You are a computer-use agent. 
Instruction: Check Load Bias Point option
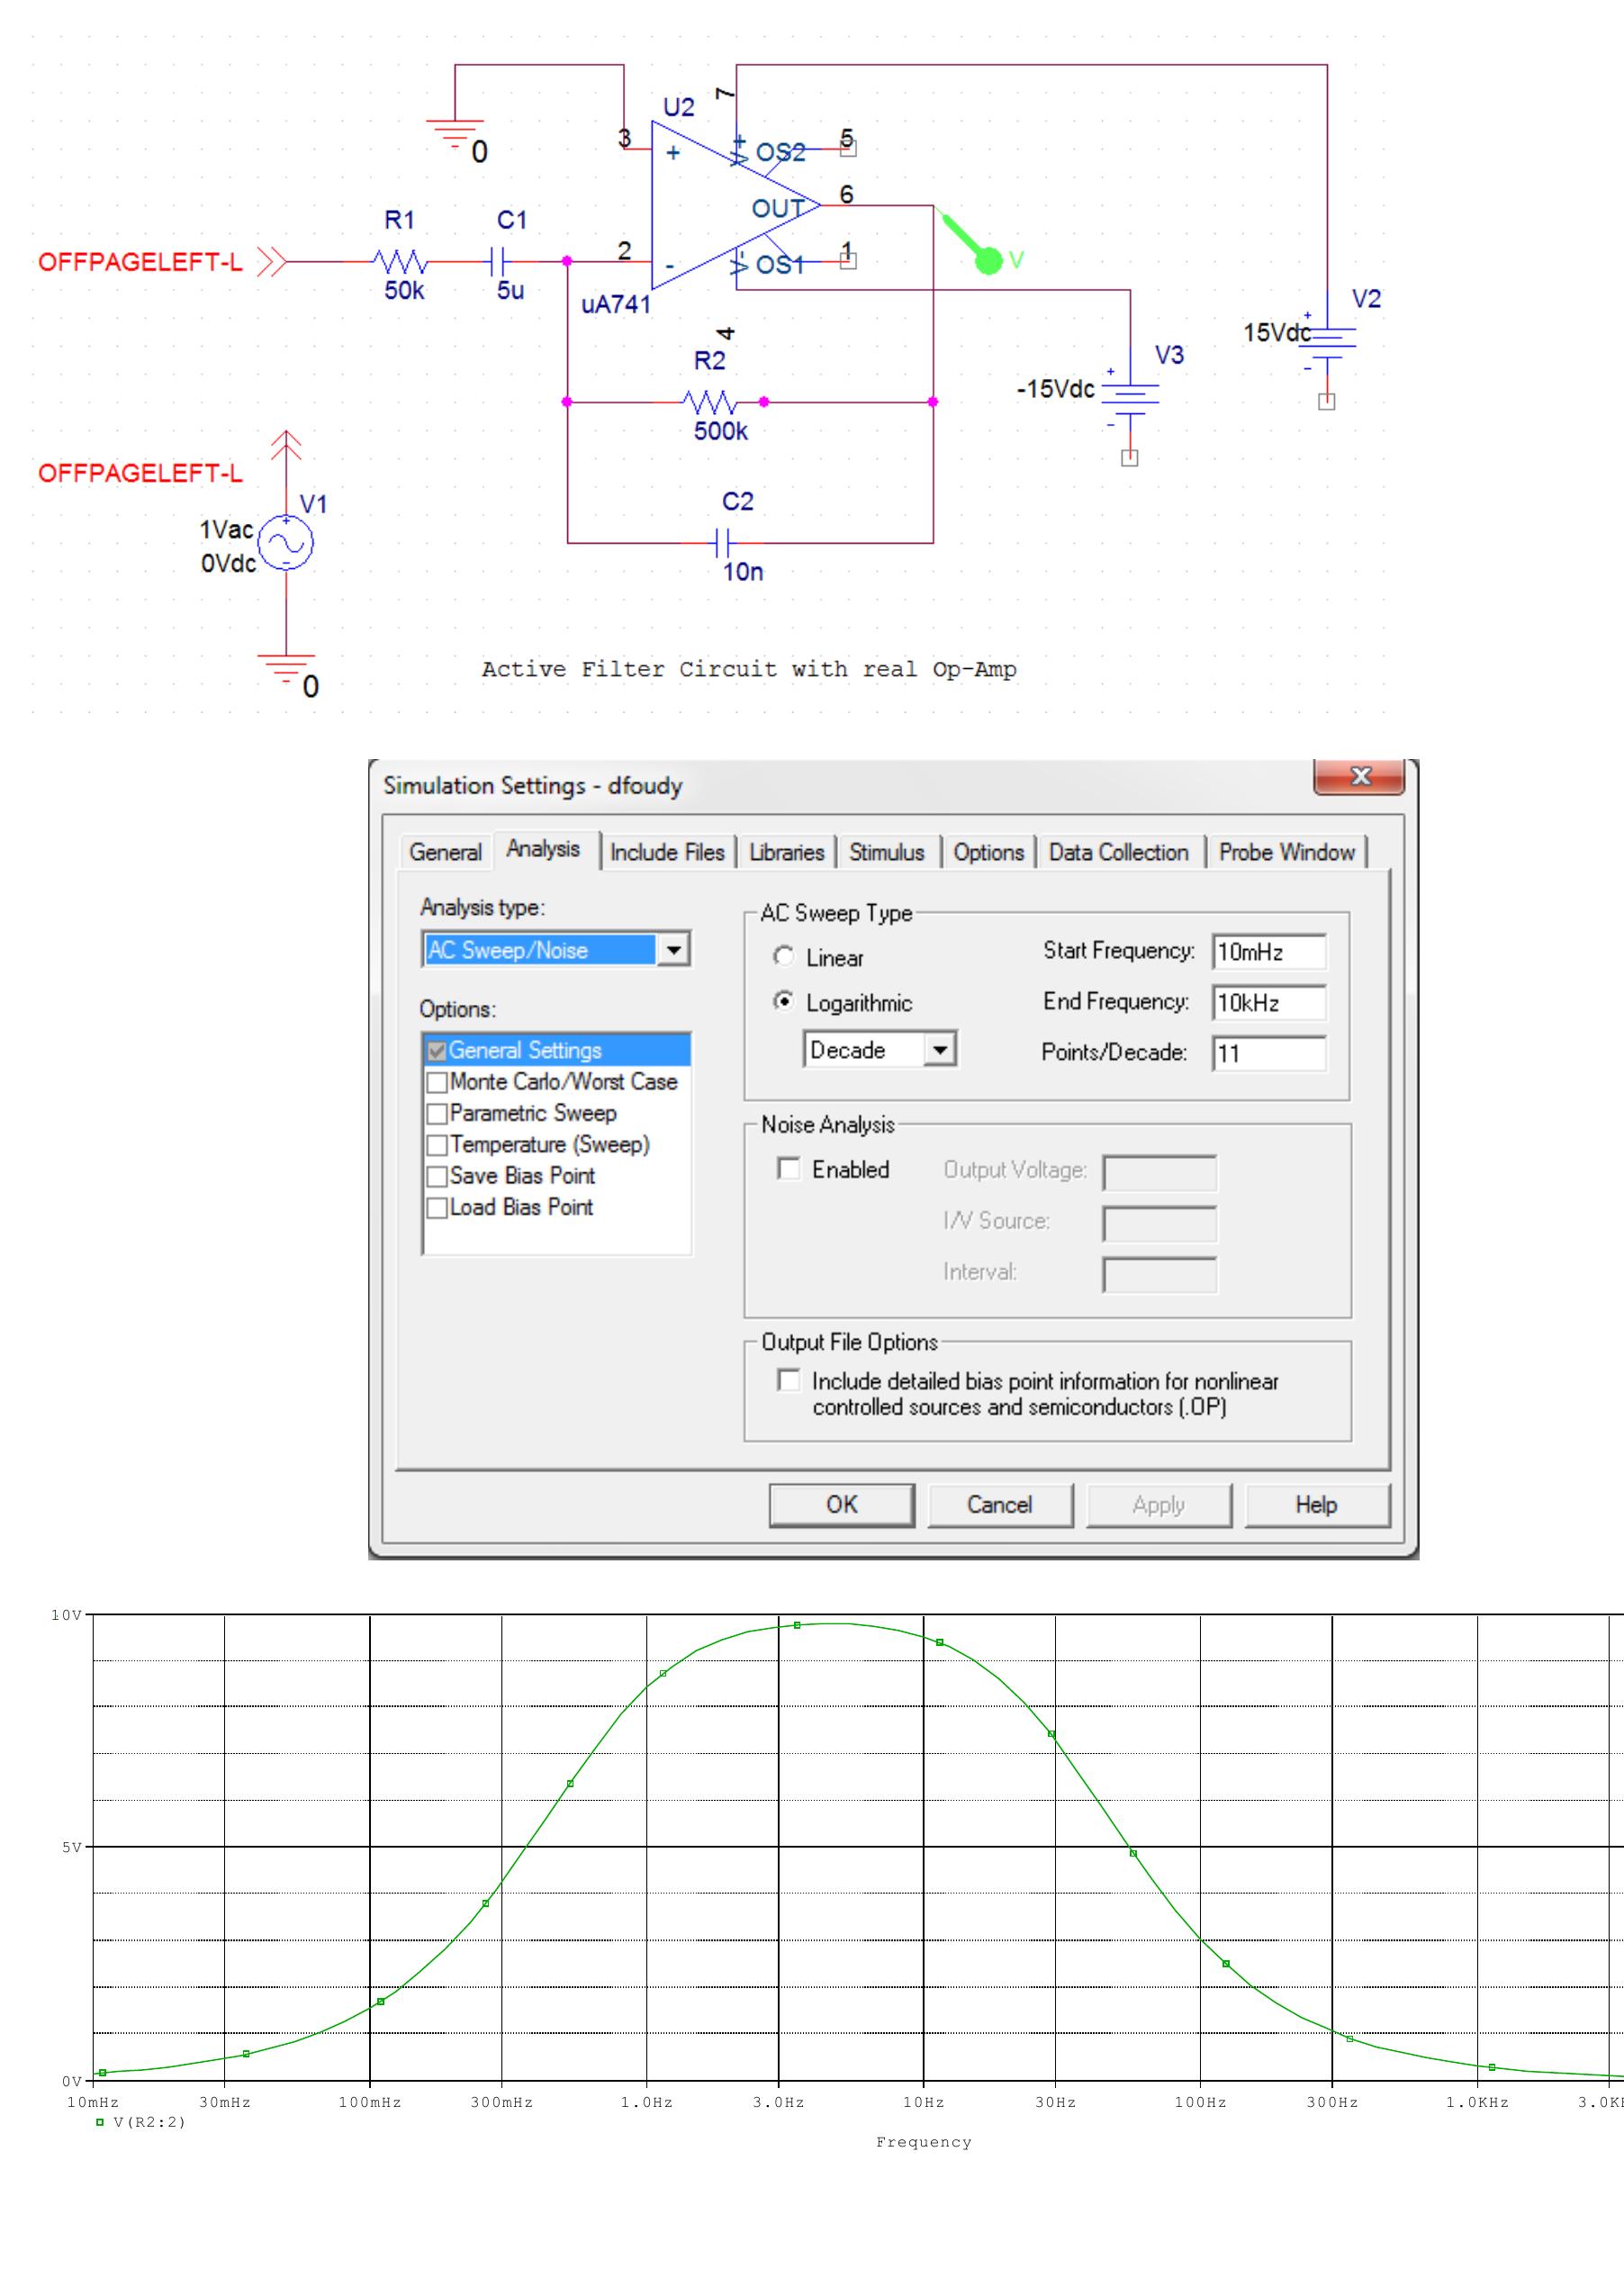pyautogui.click(x=437, y=1208)
